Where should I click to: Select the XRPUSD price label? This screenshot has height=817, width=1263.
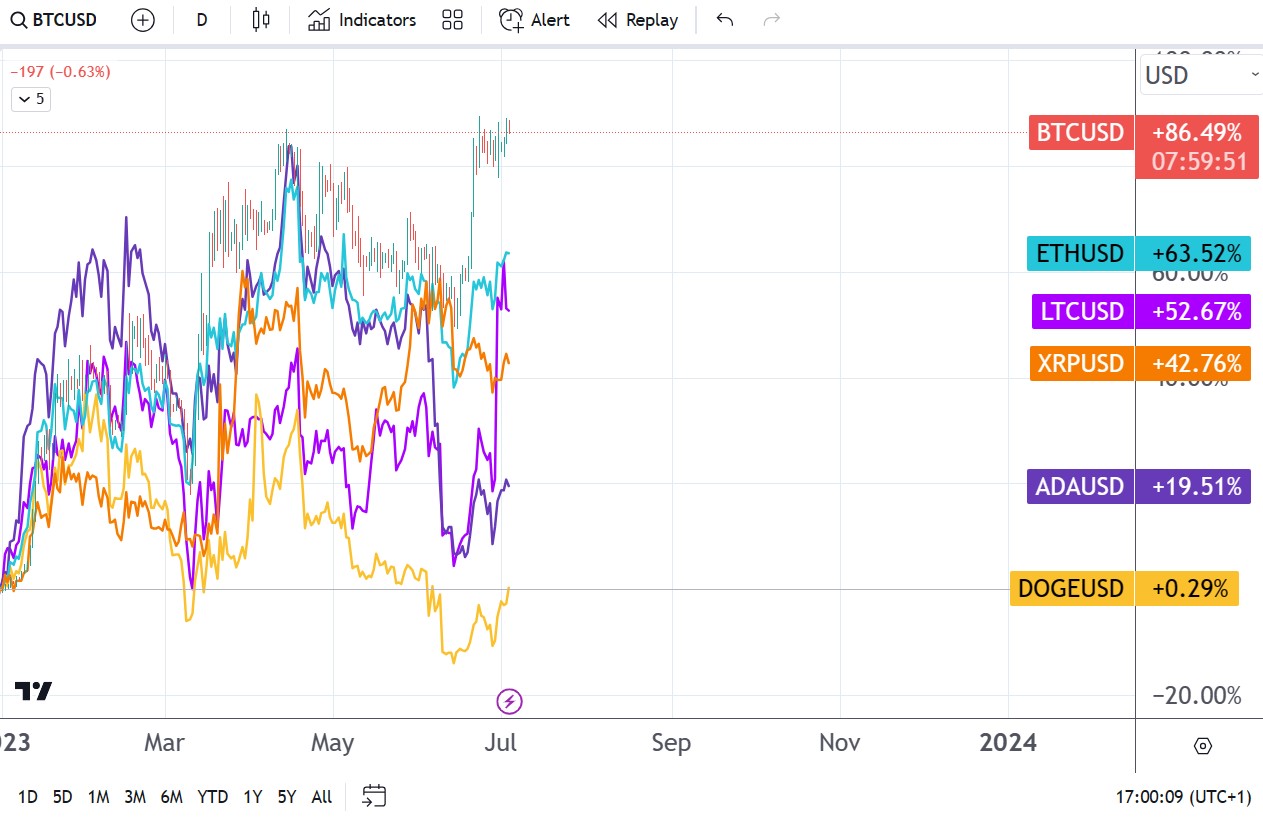(1081, 363)
